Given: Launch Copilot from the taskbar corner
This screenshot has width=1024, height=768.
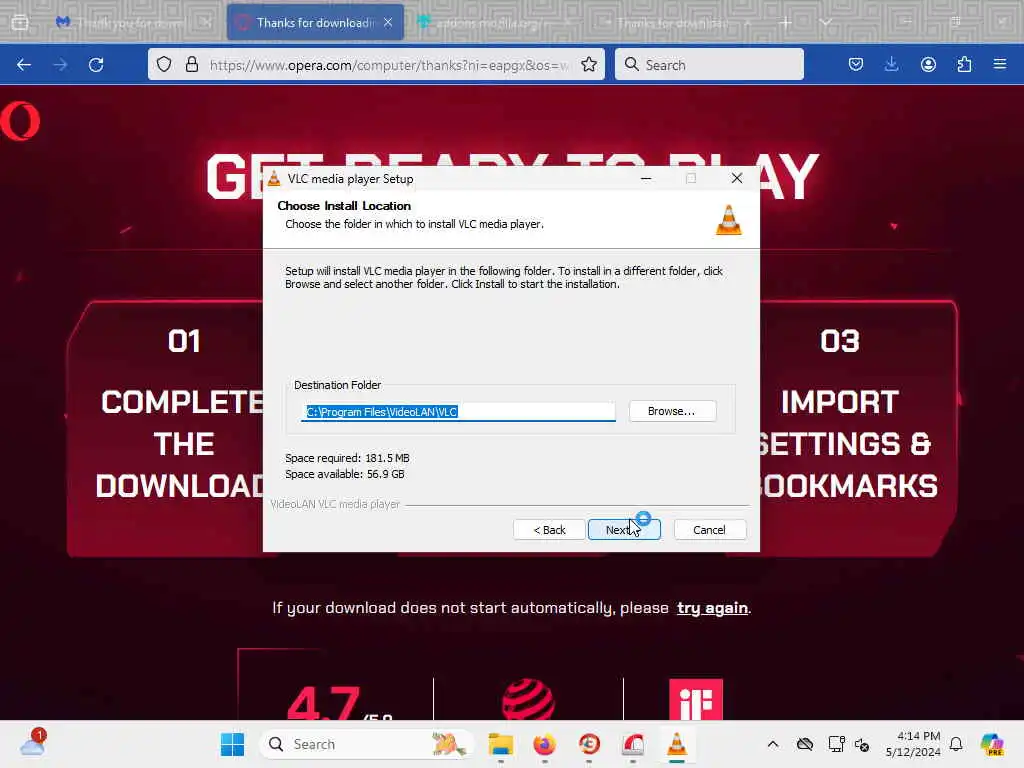Looking at the screenshot, I should [991, 744].
